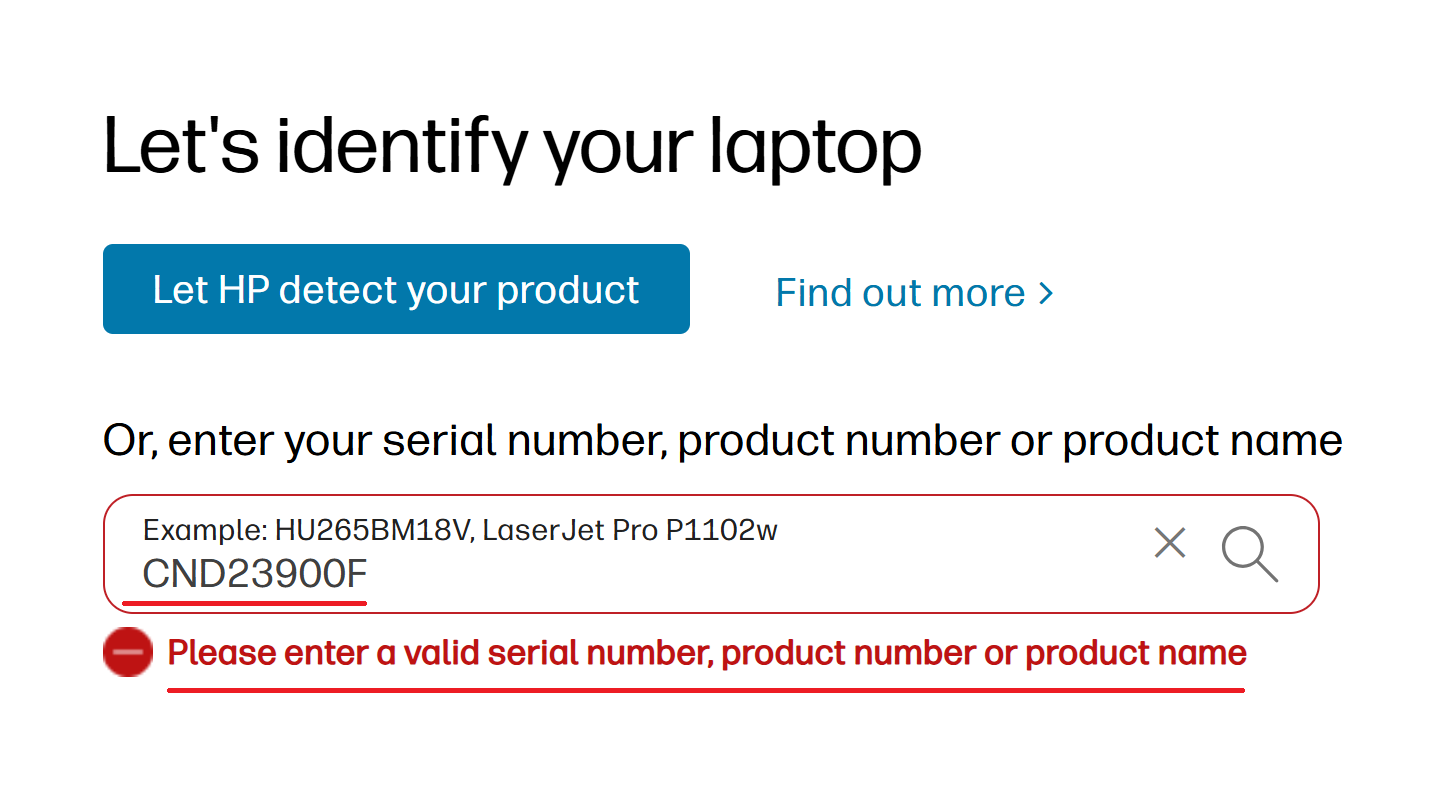Click the red error circle icon
The image size is (1436, 789).
(x=128, y=653)
